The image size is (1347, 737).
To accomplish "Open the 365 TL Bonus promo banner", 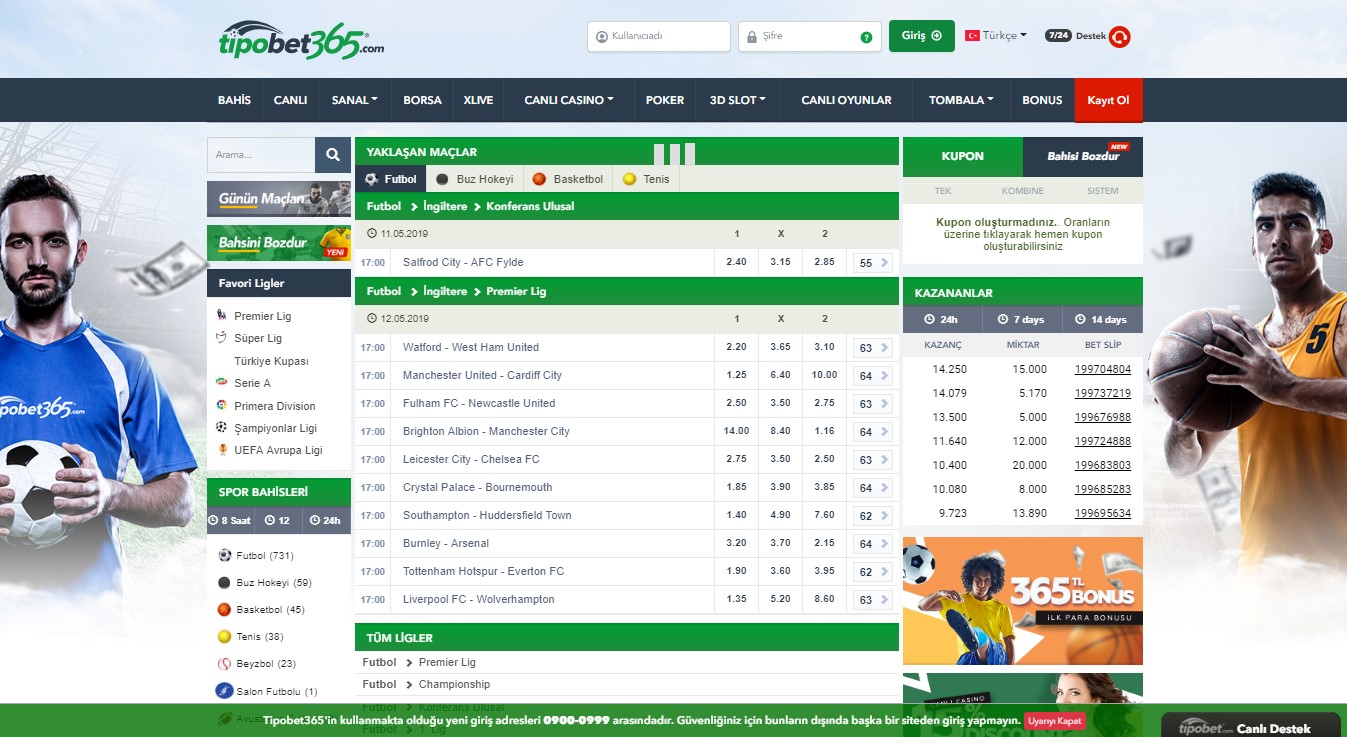I will 1023,601.
